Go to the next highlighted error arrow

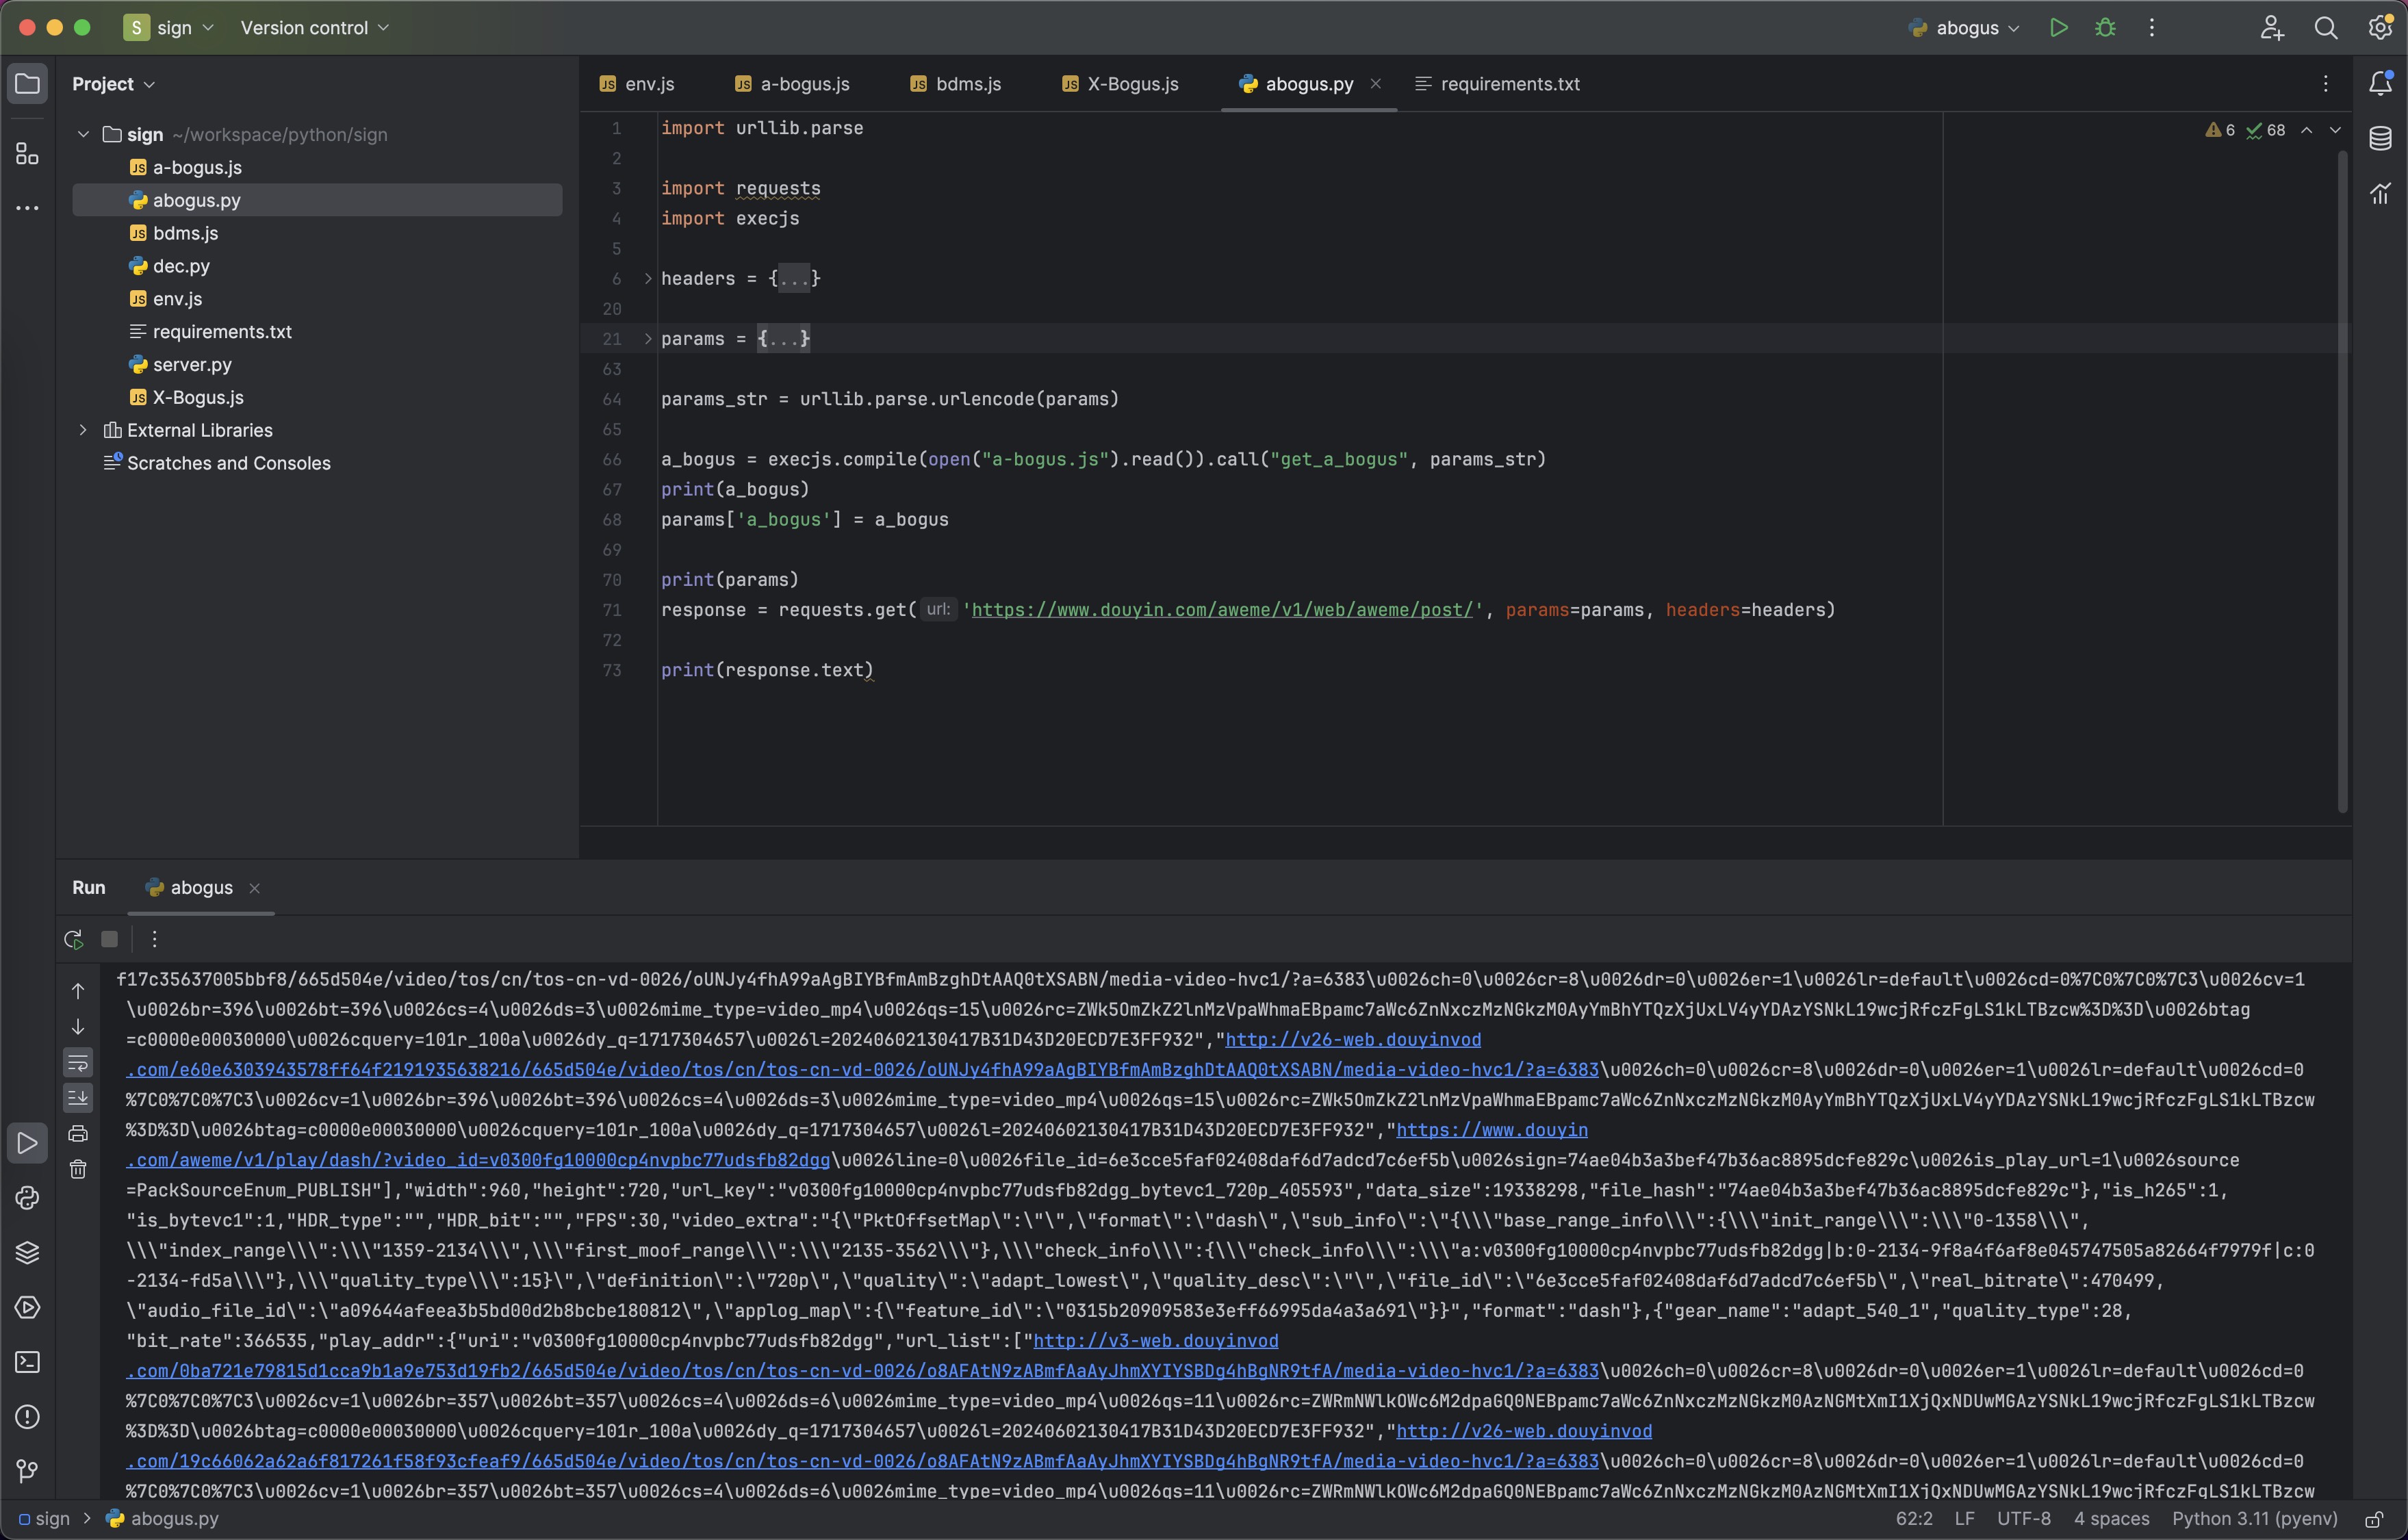[x=2335, y=130]
